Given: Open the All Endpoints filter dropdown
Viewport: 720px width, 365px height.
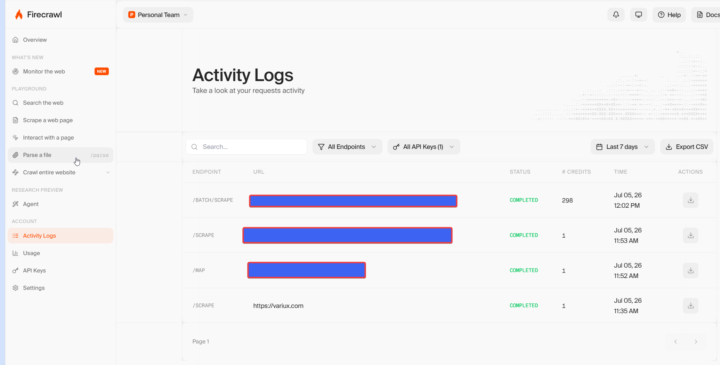Looking at the screenshot, I should pyautogui.click(x=347, y=147).
